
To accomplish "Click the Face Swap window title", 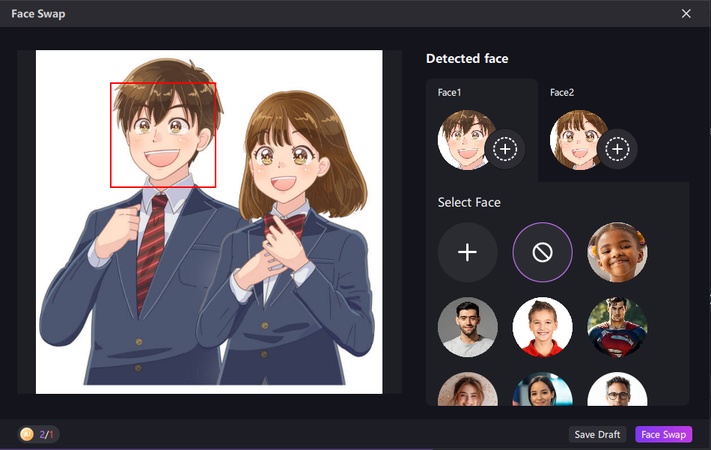I will [x=38, y=14].
